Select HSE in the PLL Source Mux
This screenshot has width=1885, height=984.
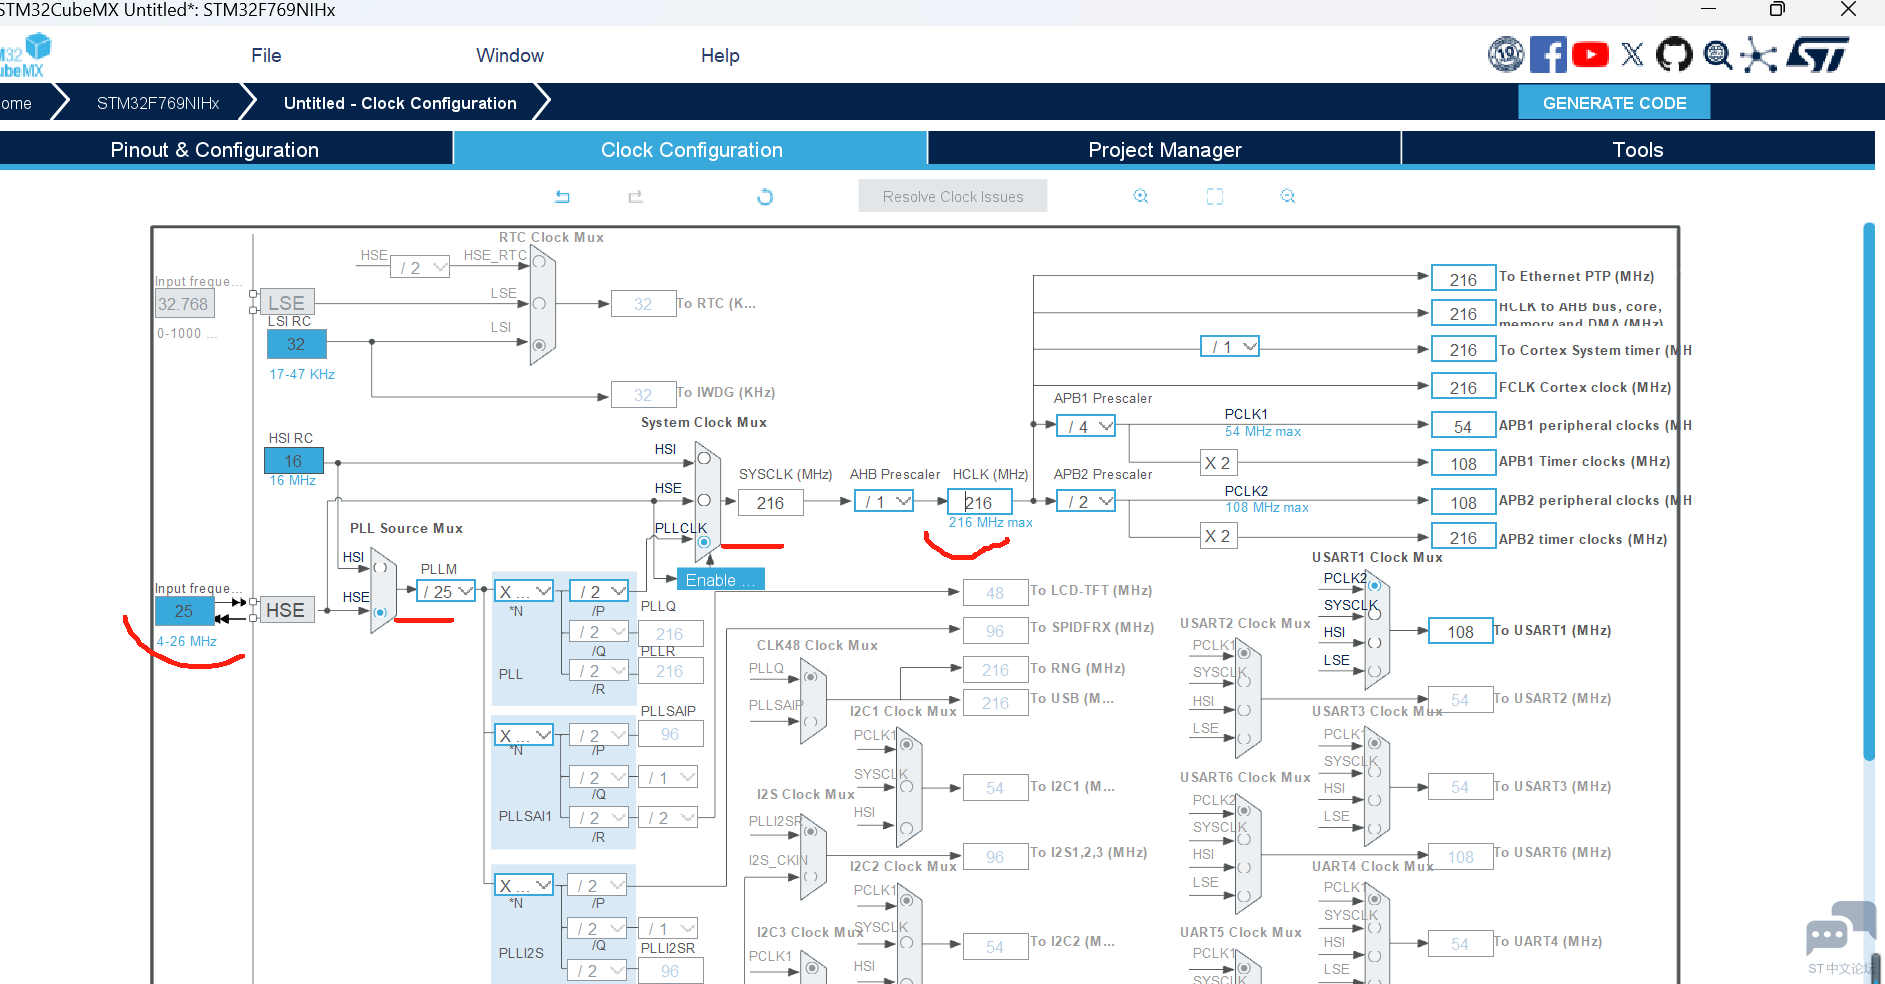coord(380,612)
